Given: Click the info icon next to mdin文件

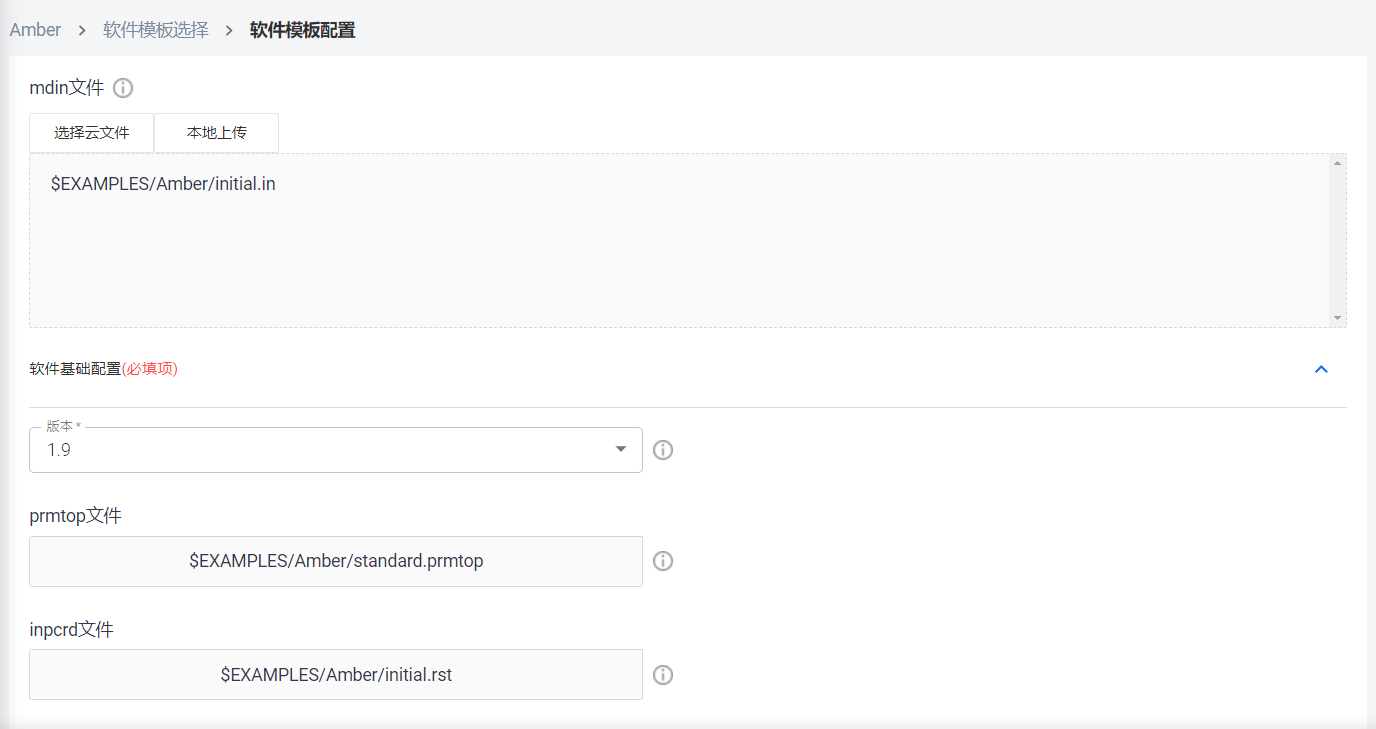Looking at the screenshot, I should pos(123,88).
